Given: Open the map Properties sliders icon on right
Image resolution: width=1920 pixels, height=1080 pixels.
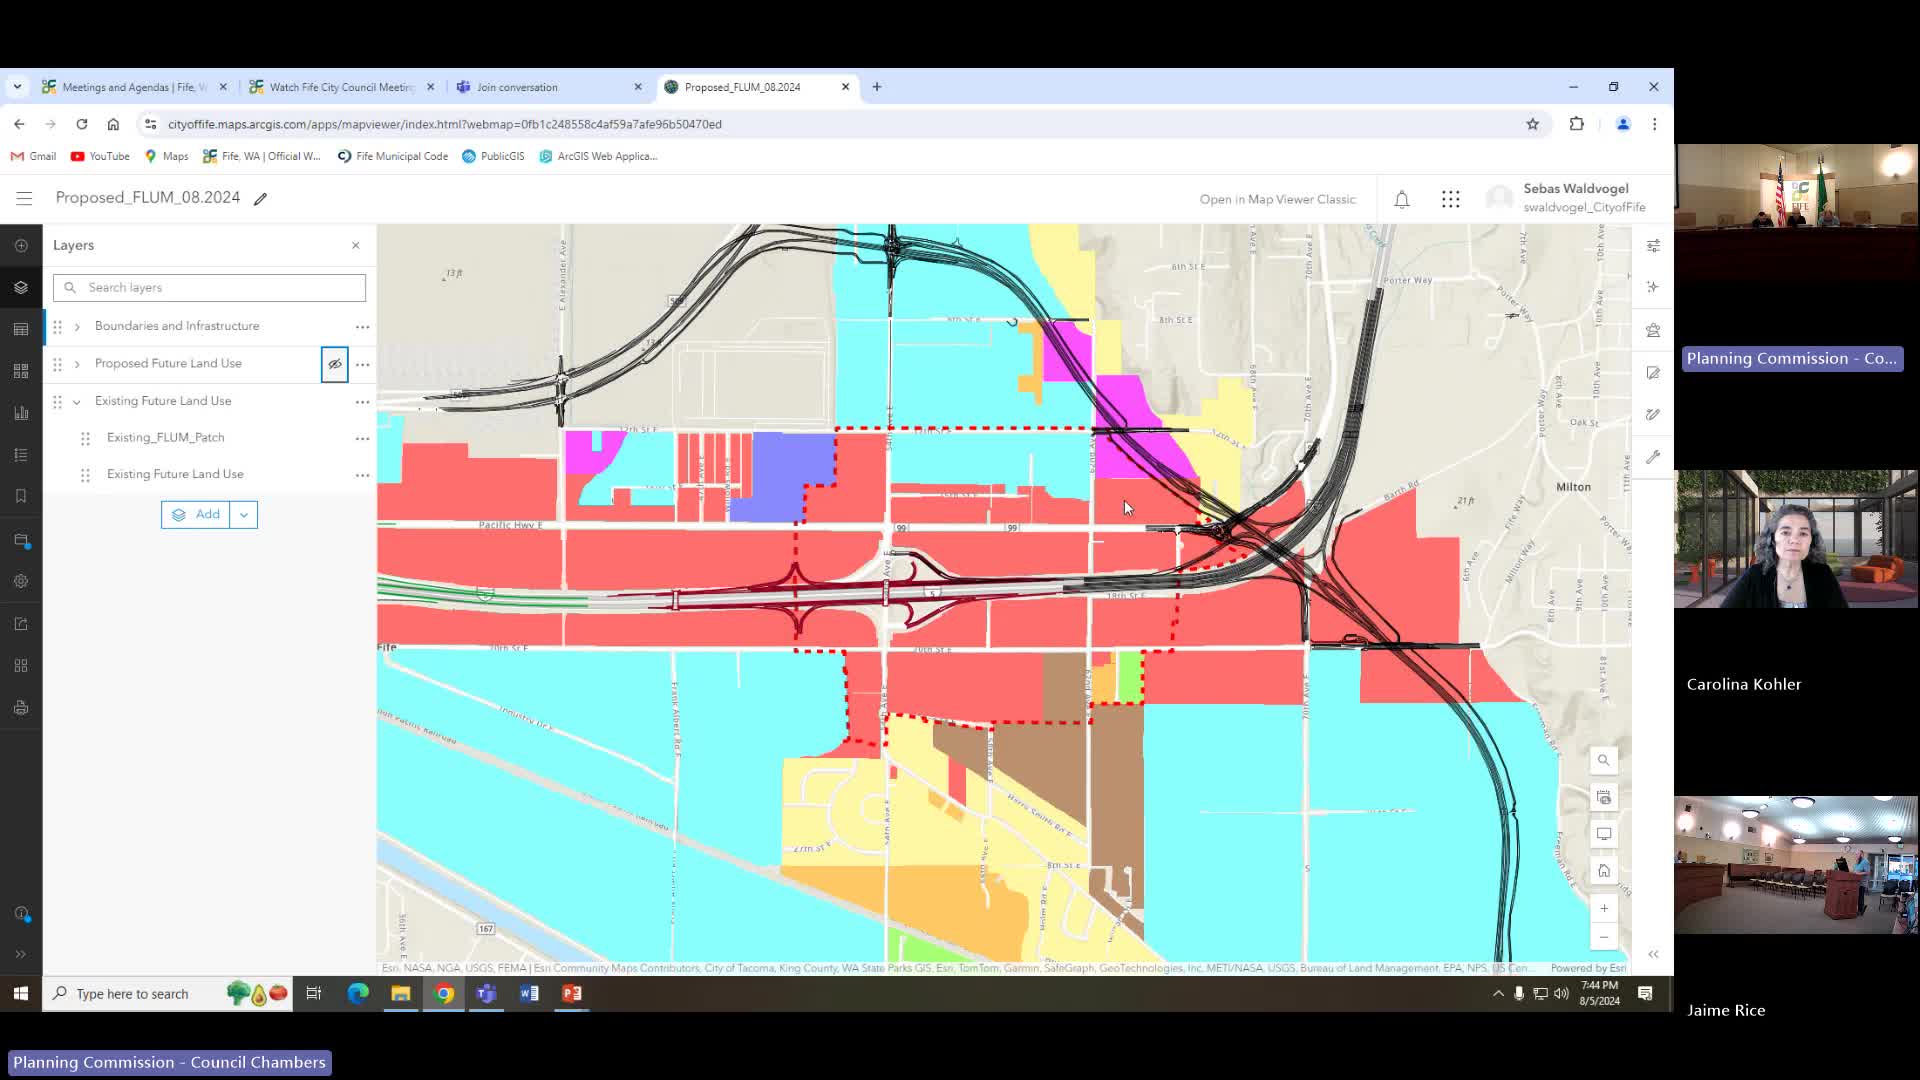Looking at the screenshot, I should 1653,245.
